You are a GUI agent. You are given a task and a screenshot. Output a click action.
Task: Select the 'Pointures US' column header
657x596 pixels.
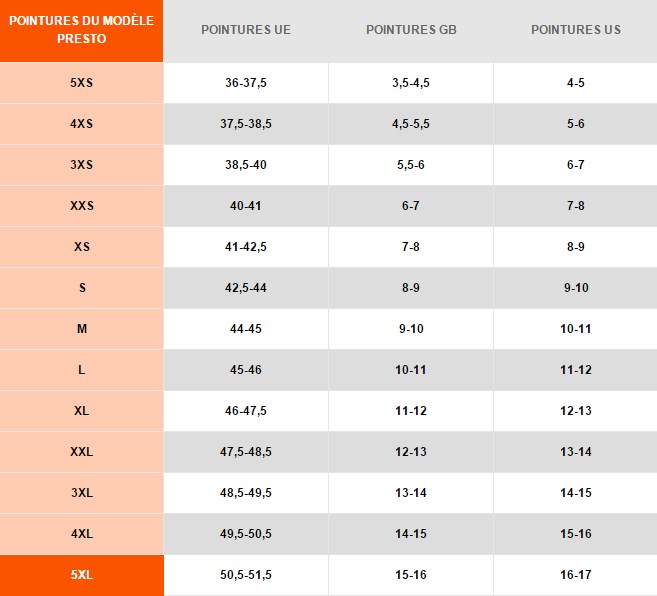point(576,31)
